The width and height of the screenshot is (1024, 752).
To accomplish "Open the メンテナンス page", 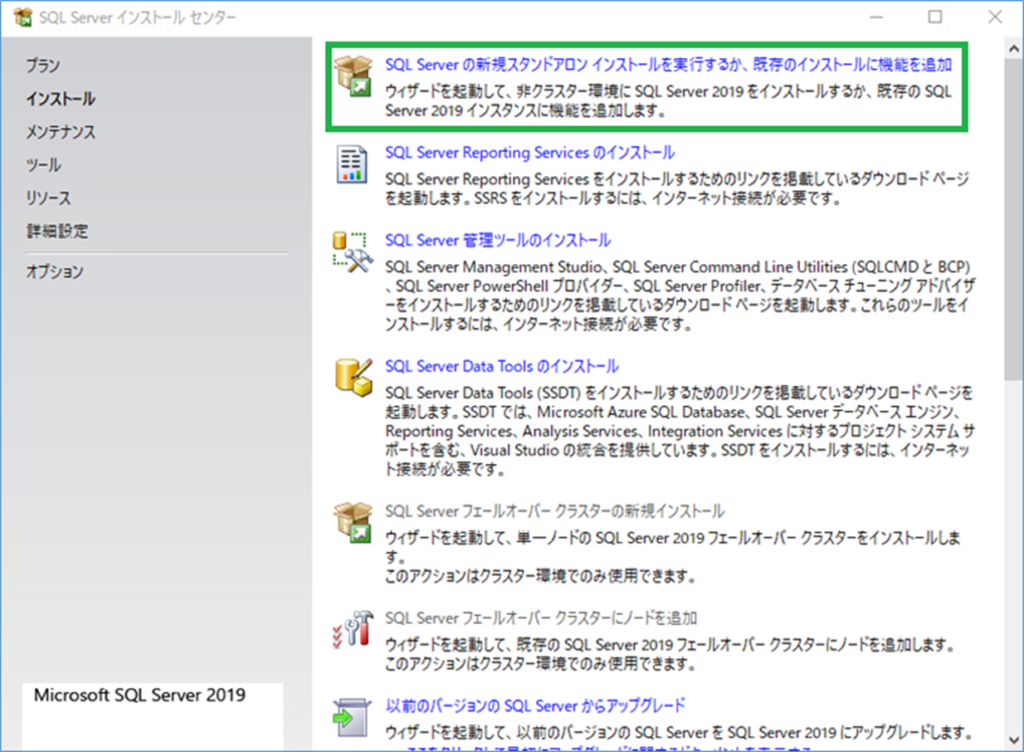I will (x=61, y=132).
